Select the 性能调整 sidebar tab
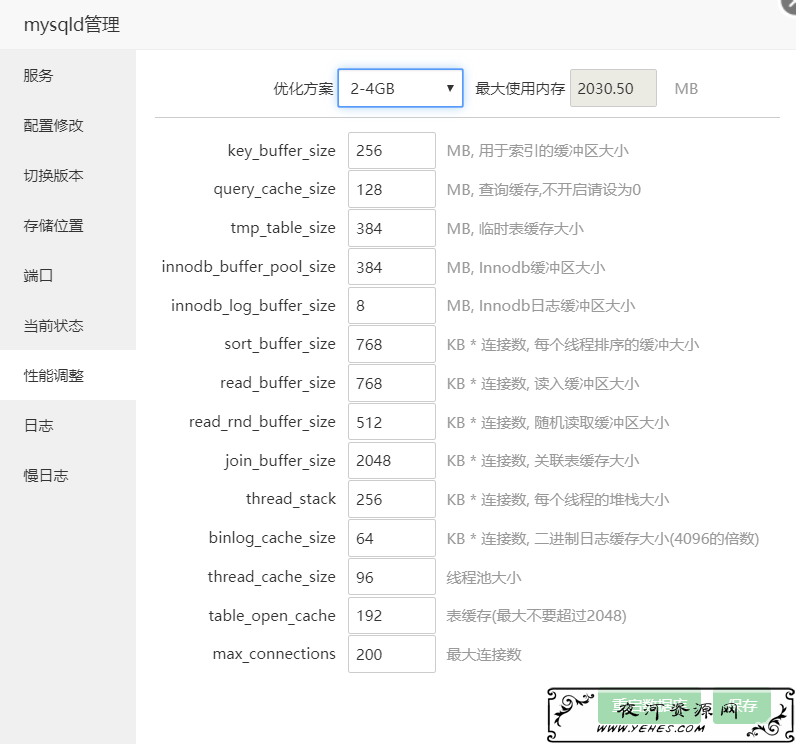 [68, 376]
